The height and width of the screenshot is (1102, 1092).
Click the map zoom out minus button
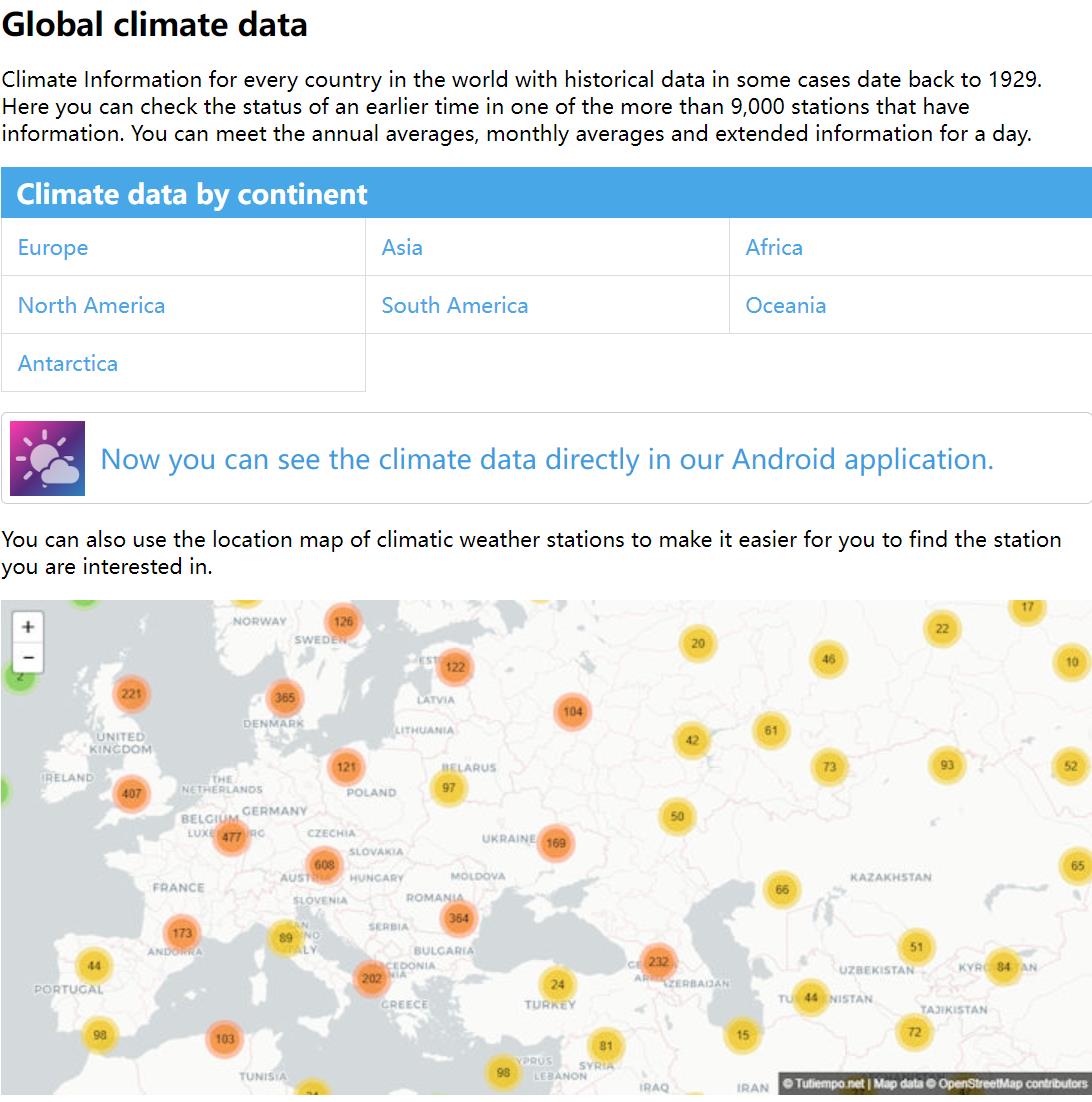click(28, 657)
